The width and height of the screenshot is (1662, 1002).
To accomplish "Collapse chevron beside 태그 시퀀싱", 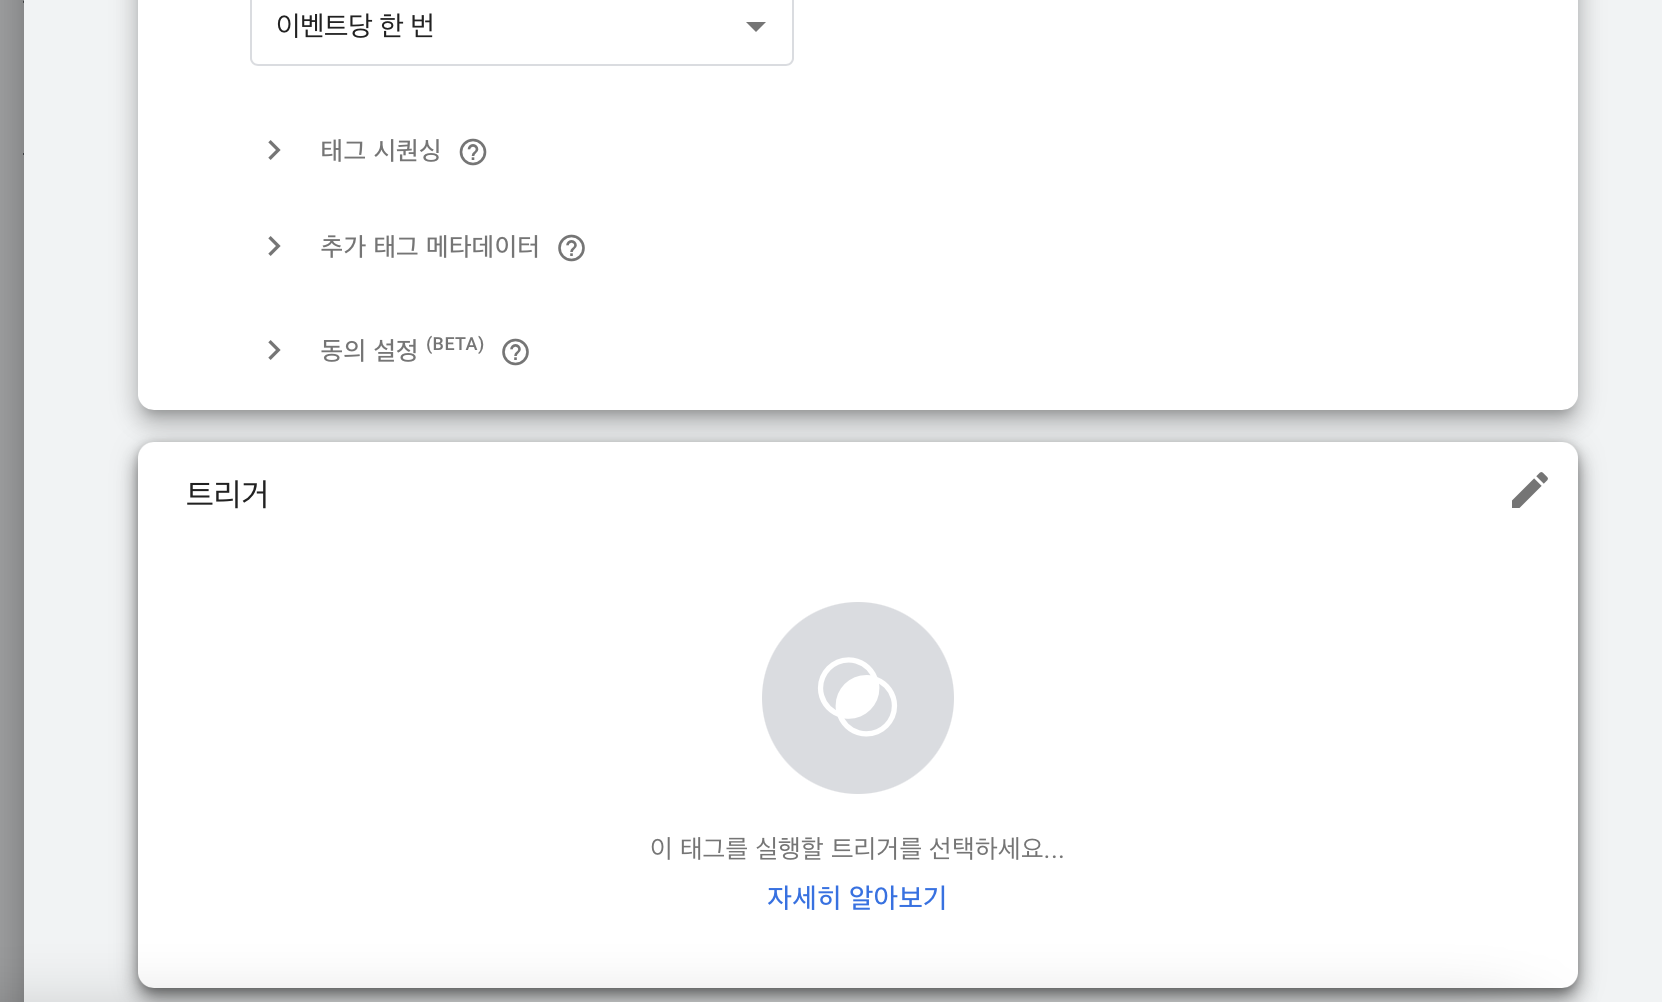I will coord(274,150).
